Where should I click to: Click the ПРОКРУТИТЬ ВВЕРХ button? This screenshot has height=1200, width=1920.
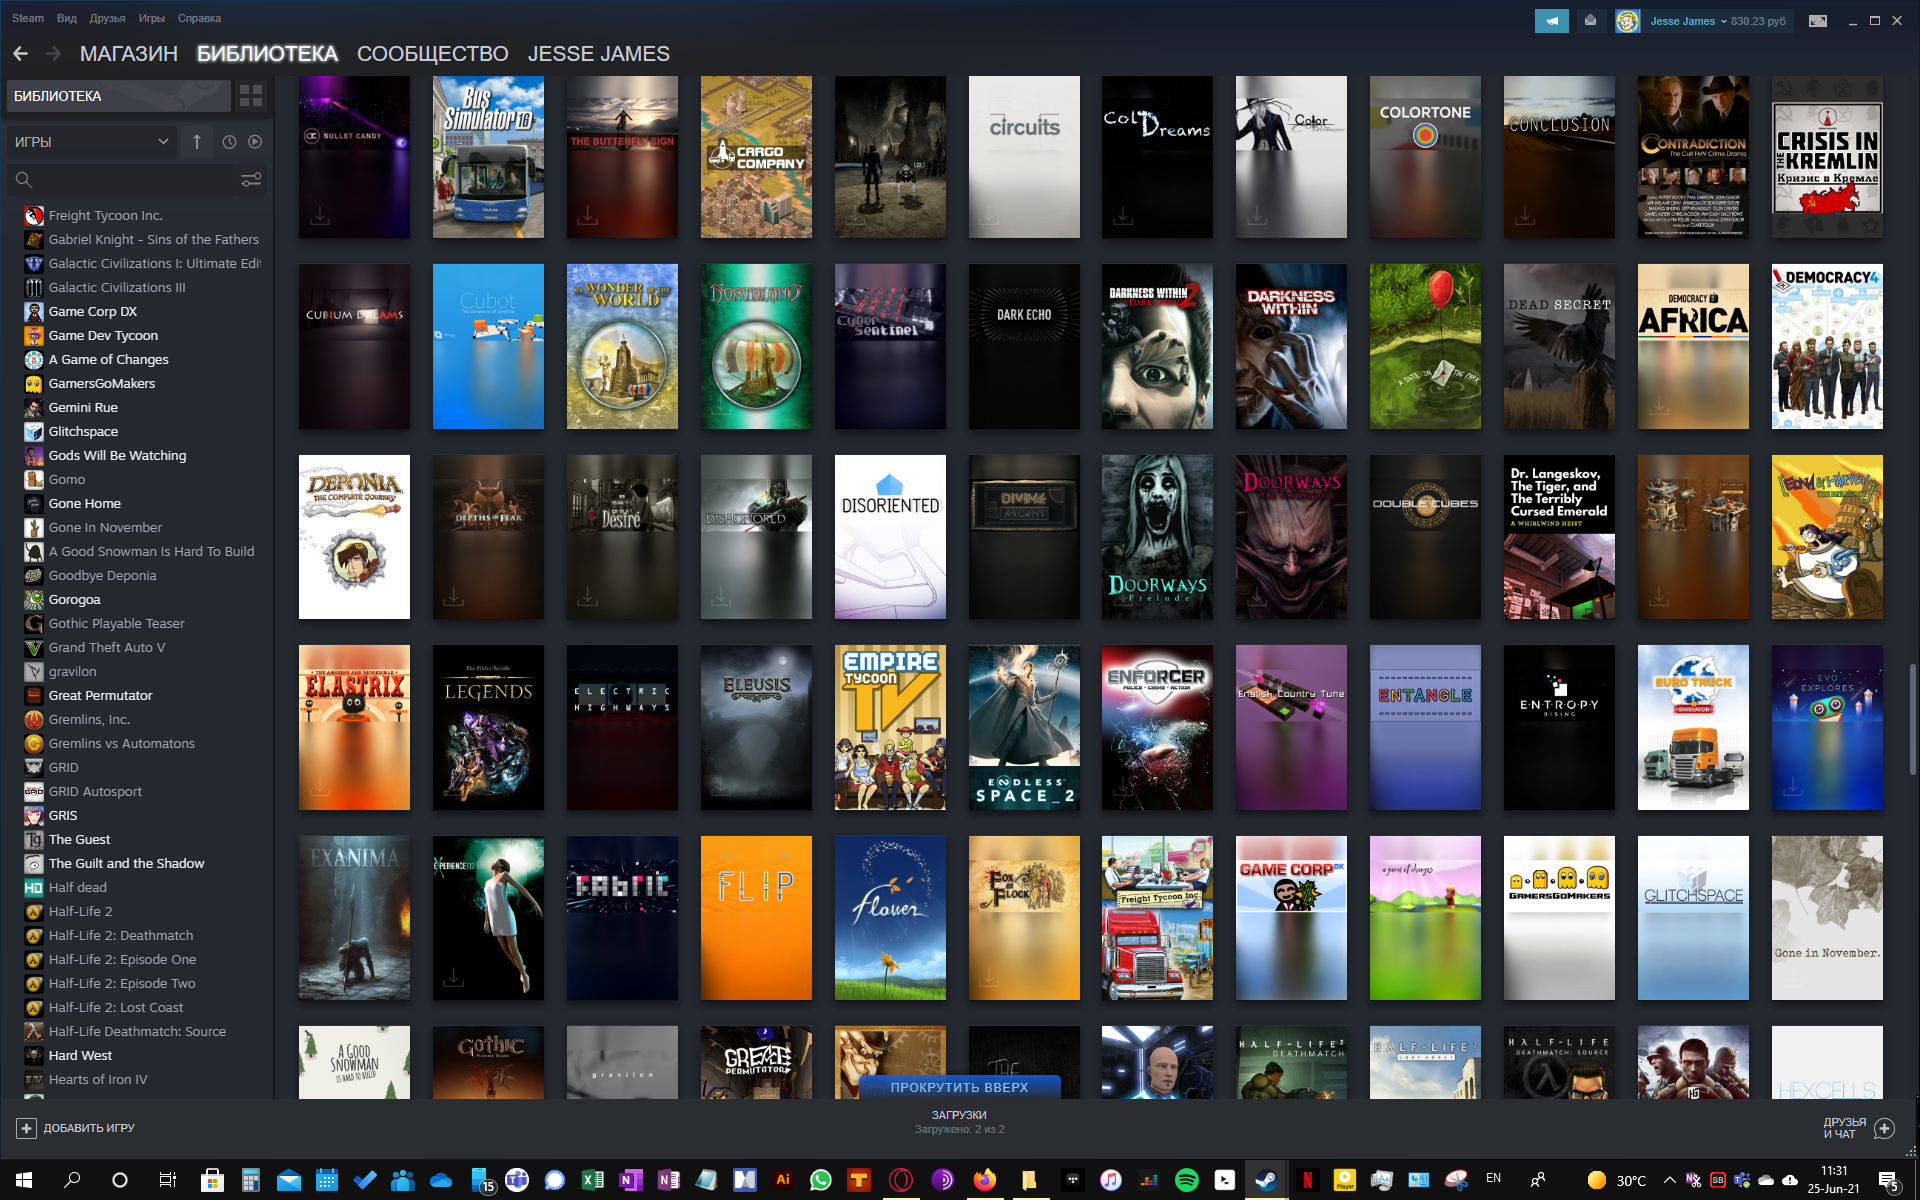pyautogui.click(x=959, y=1087)
